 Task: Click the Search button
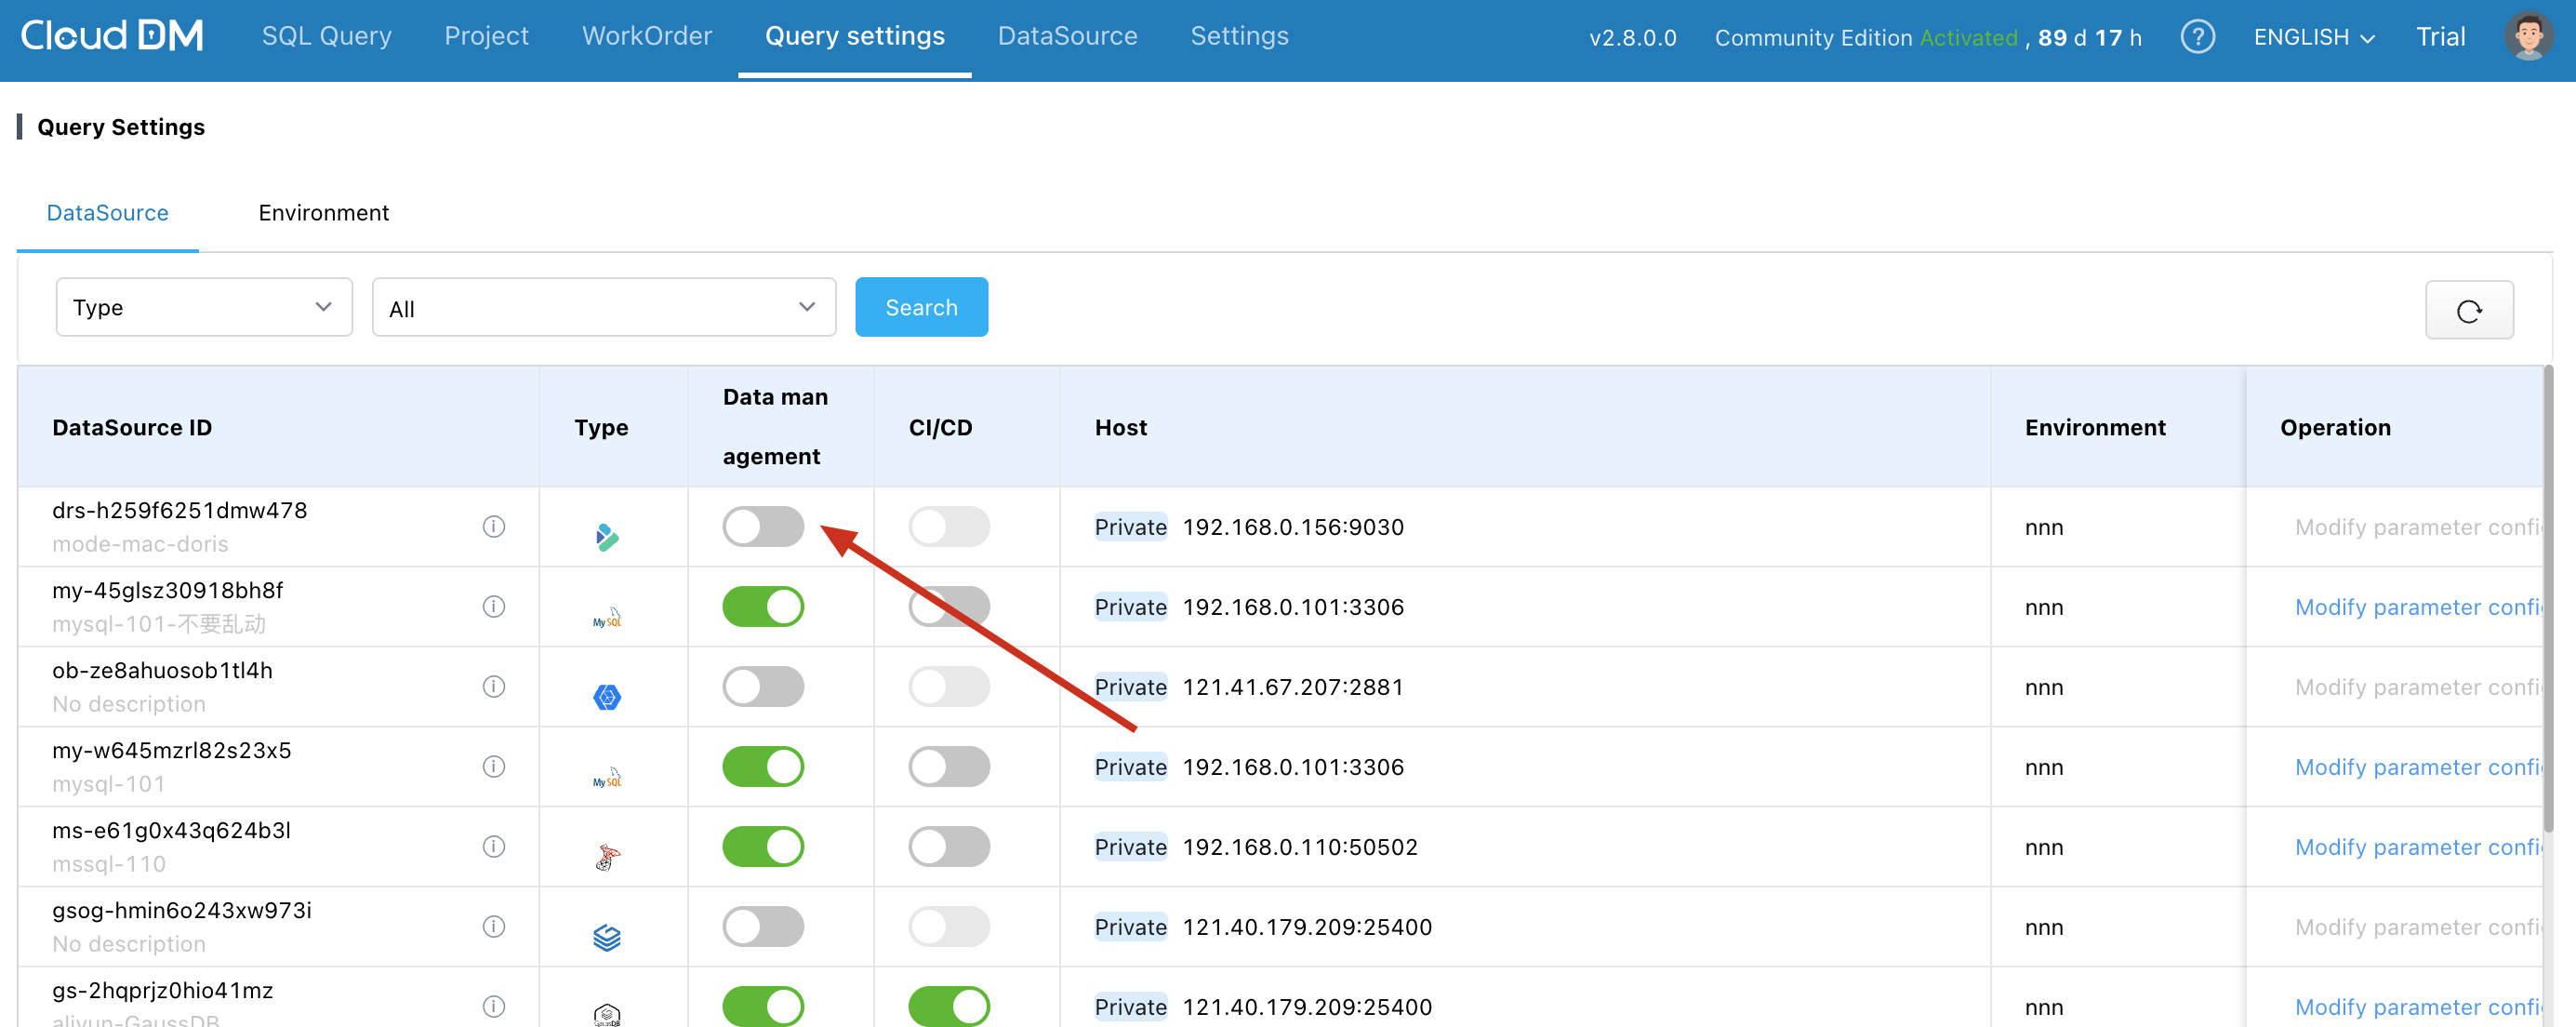pos(921,307)
